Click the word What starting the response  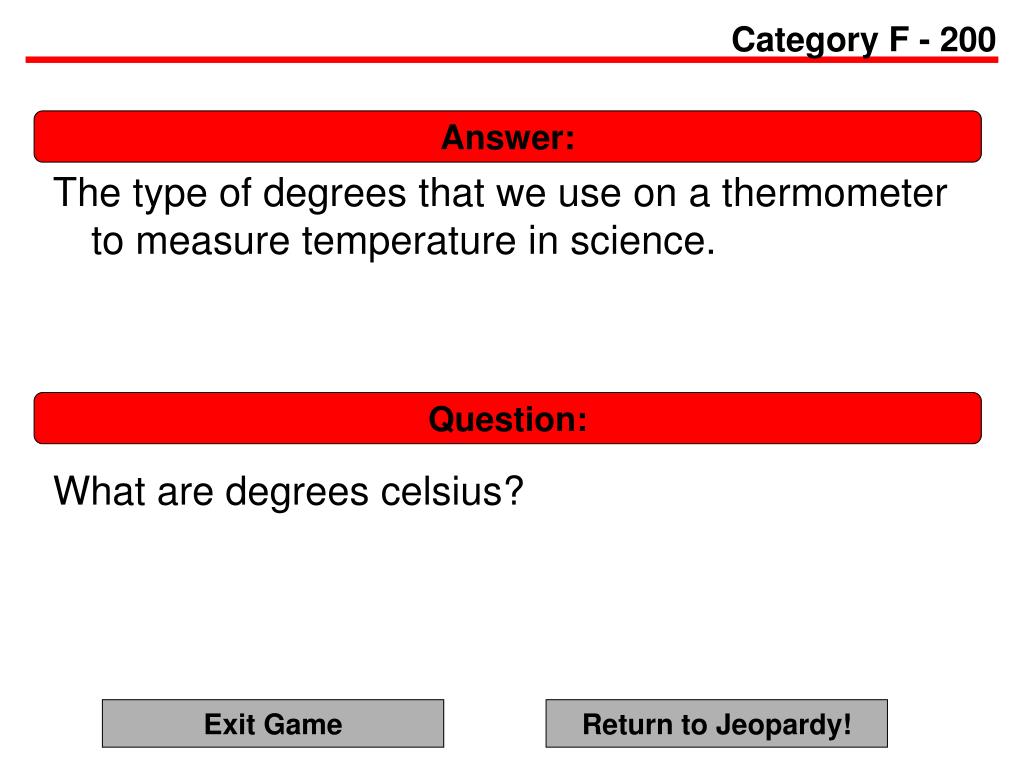click(99, 491)
